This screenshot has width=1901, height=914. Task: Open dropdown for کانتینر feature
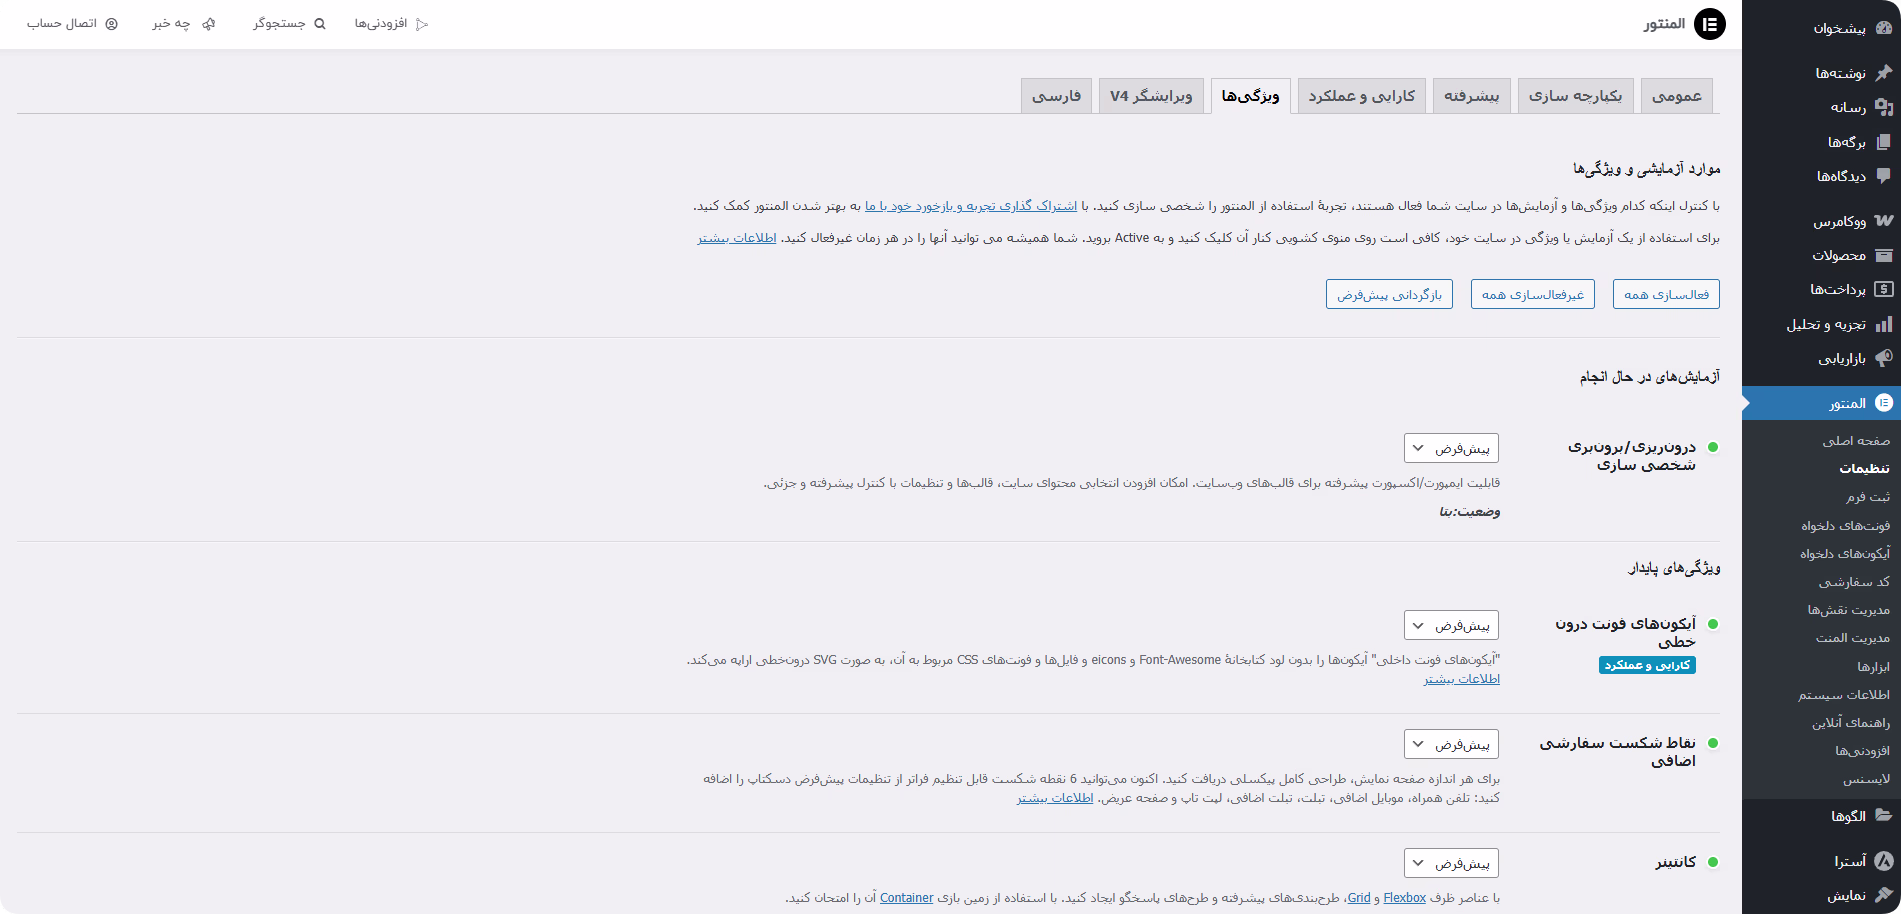coord(1451,863)
